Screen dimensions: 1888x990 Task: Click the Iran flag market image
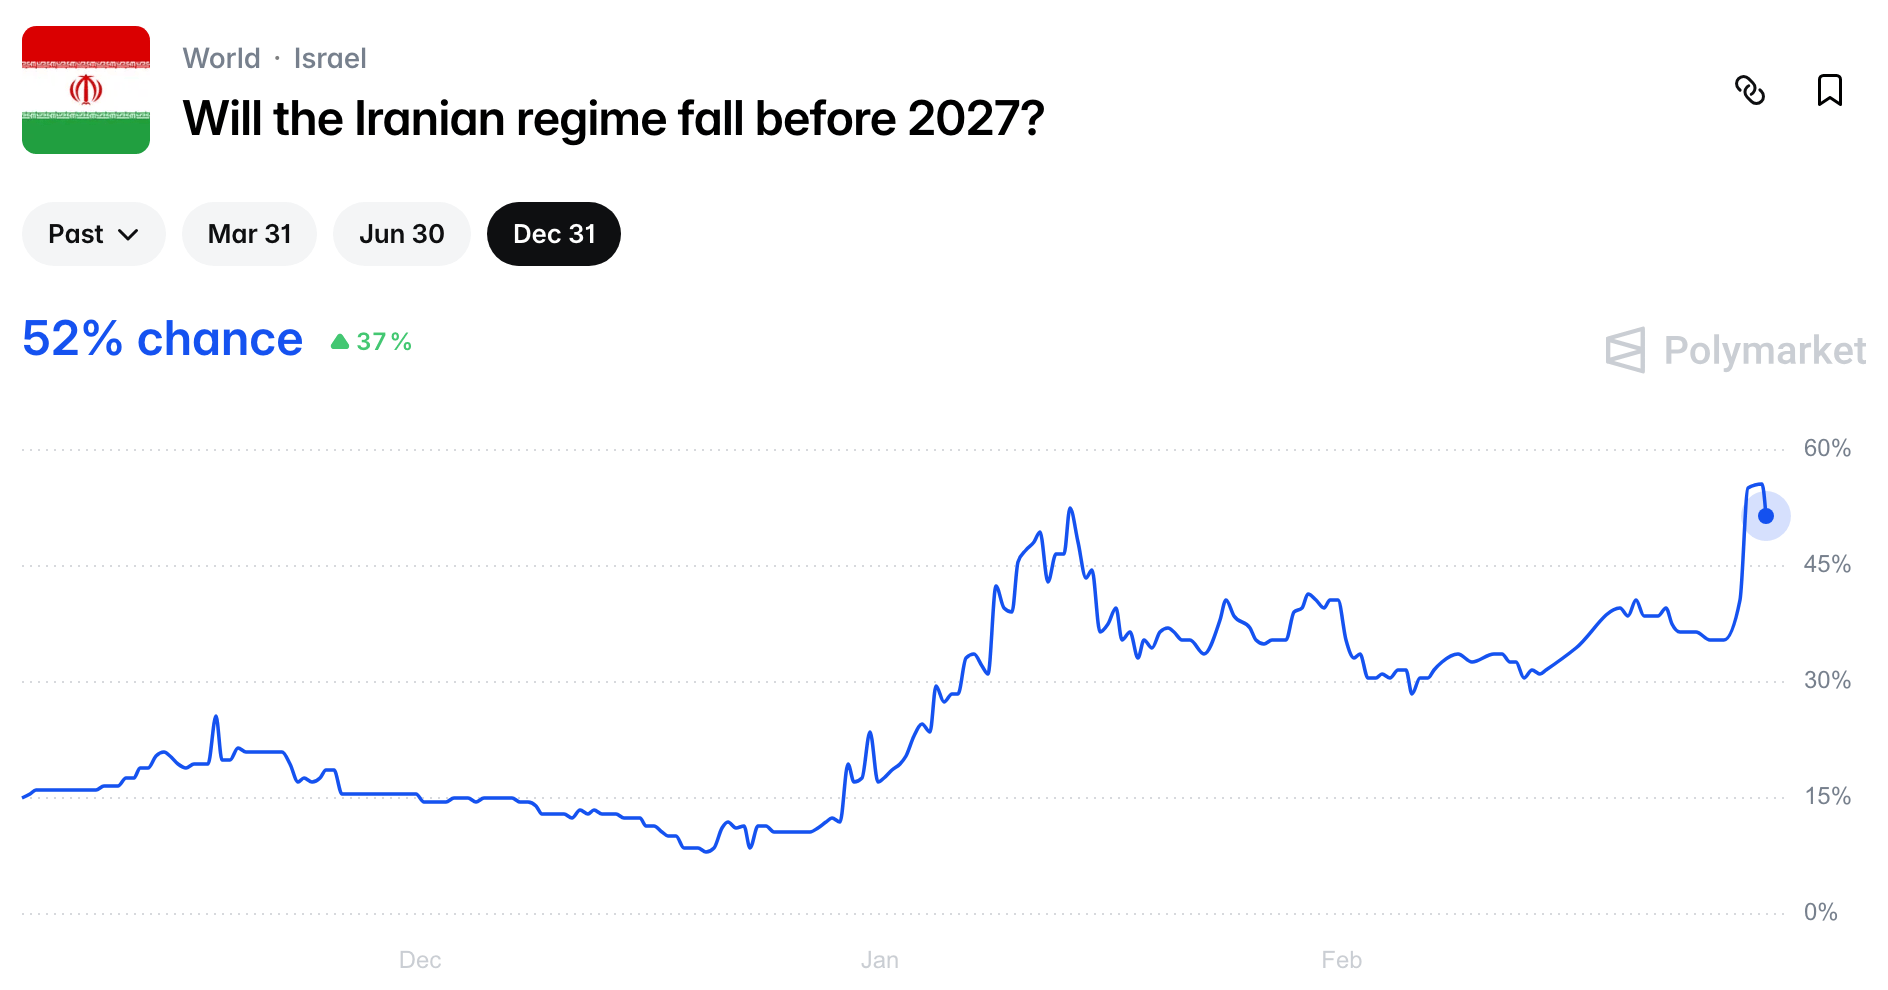[86, 90]
